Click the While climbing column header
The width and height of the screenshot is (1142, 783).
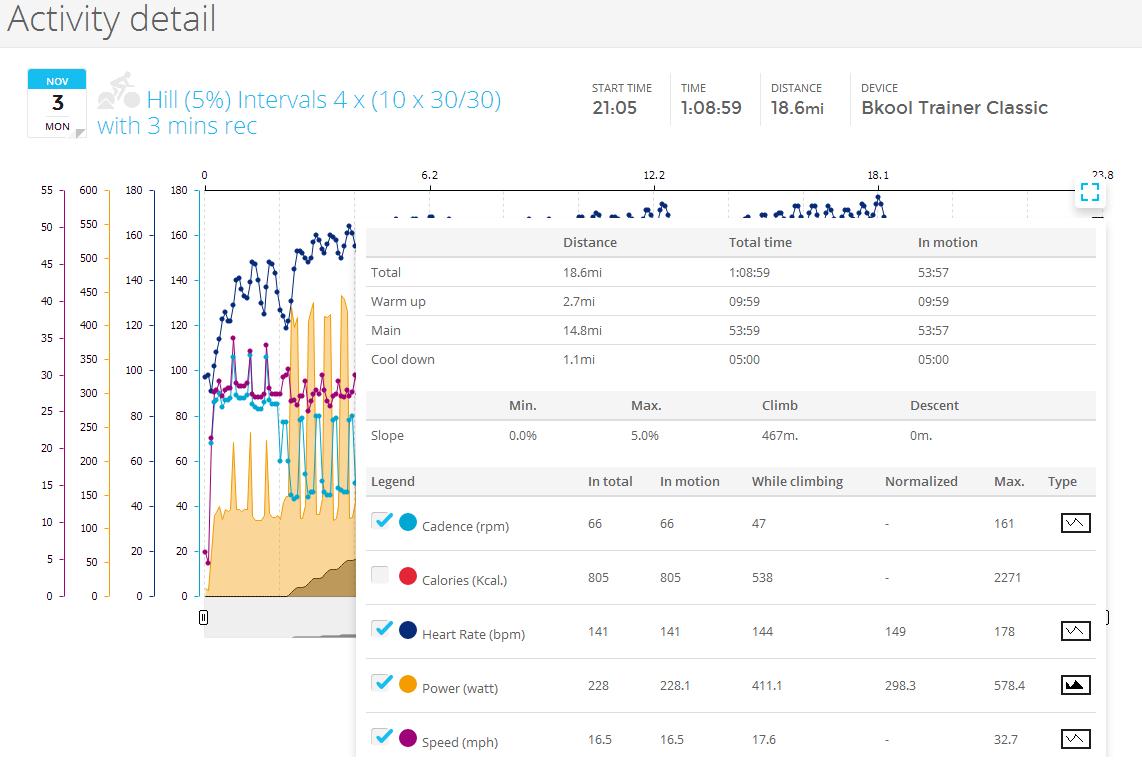coord(798,481)
